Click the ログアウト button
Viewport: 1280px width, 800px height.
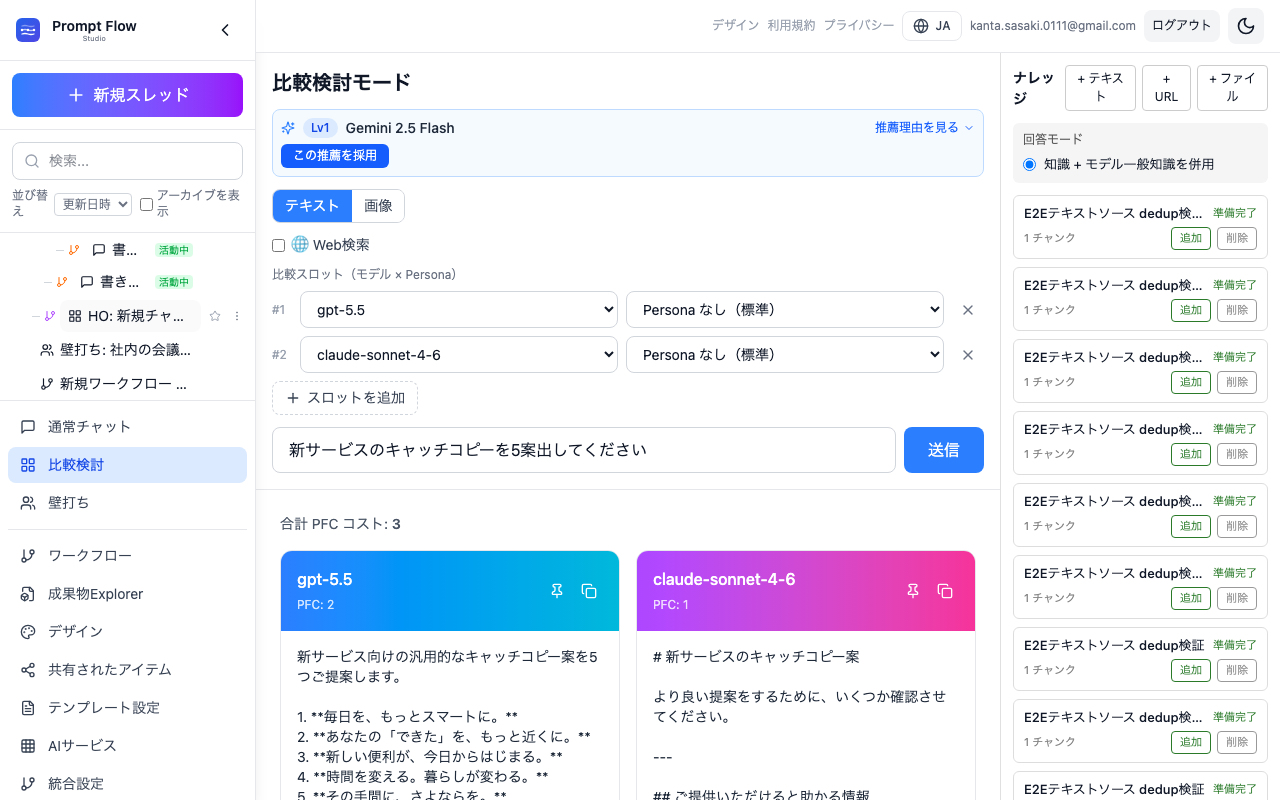(x=1182, y=26)
